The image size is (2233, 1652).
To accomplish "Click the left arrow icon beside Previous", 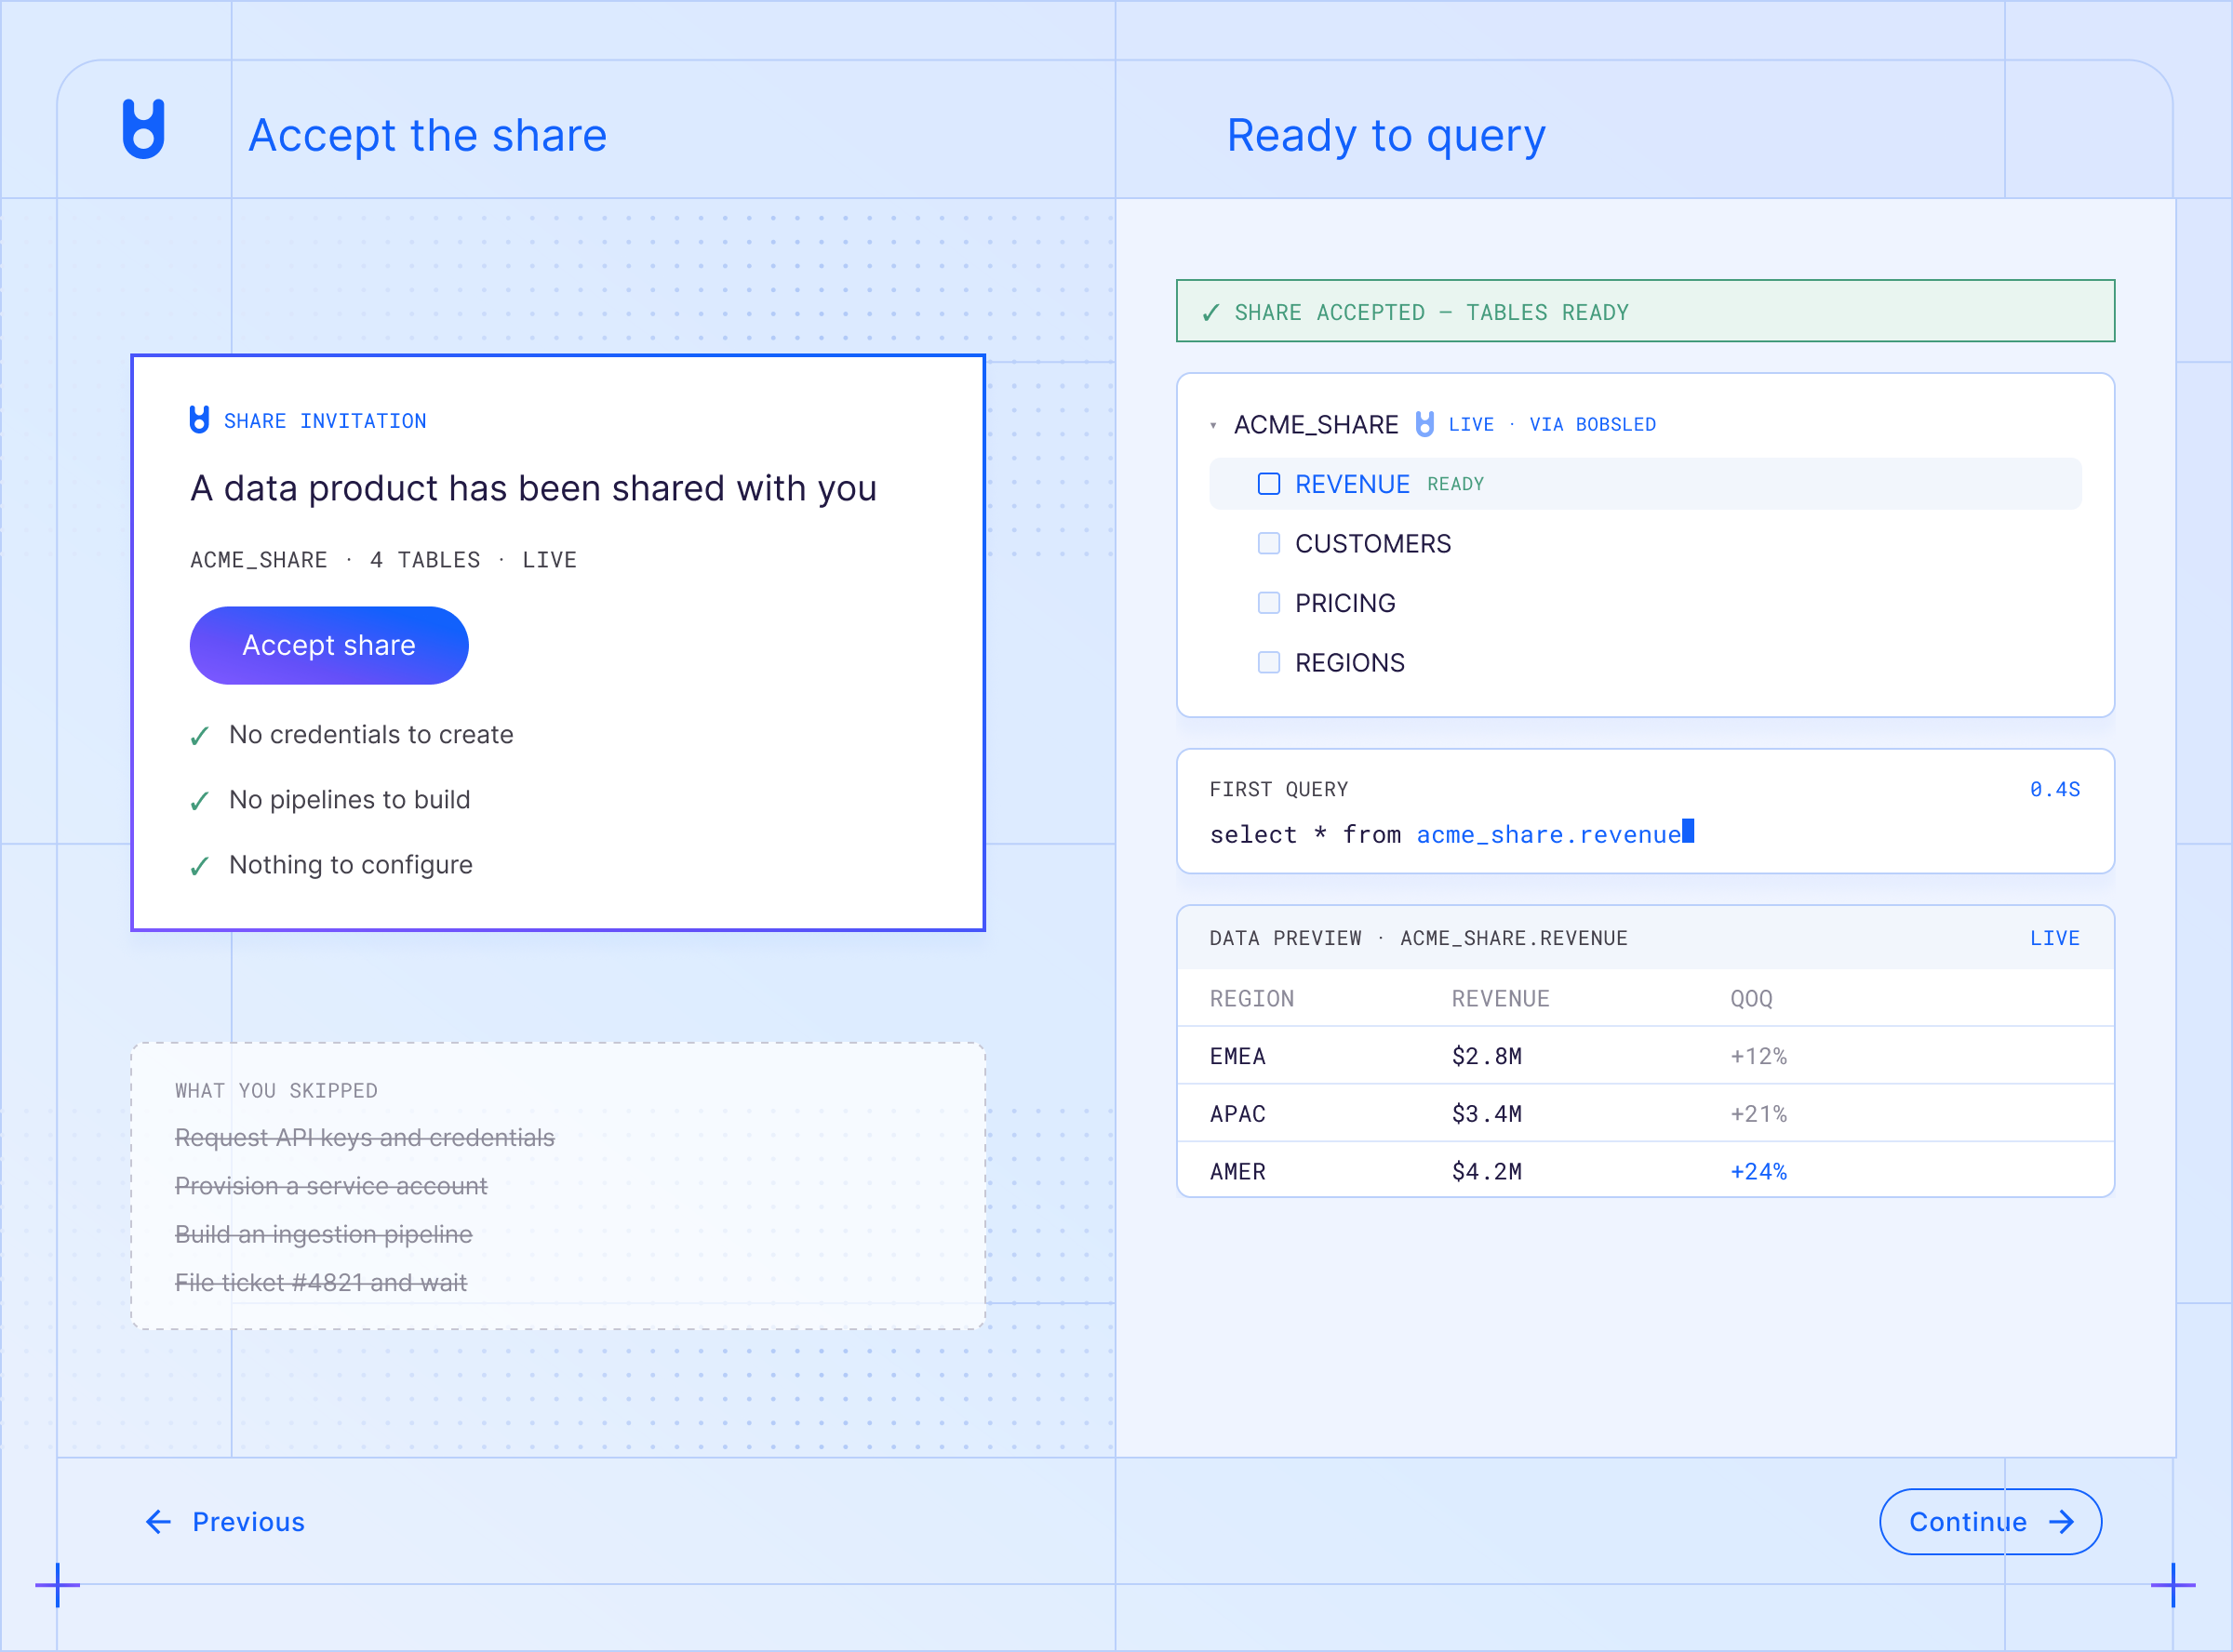I will 158,1522.
